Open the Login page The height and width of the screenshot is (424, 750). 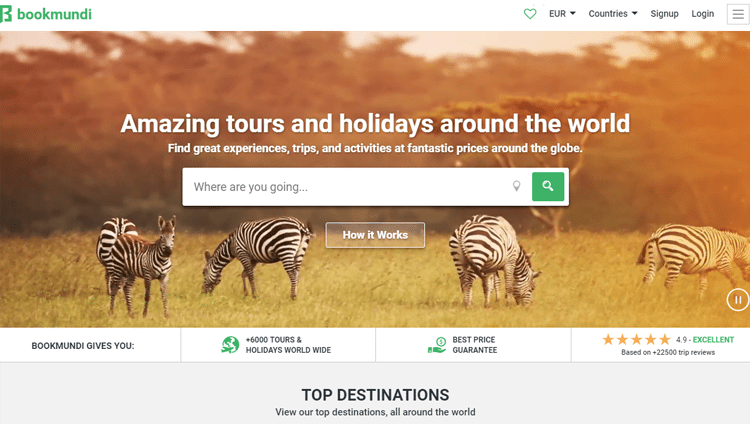[x=703, y=14]
